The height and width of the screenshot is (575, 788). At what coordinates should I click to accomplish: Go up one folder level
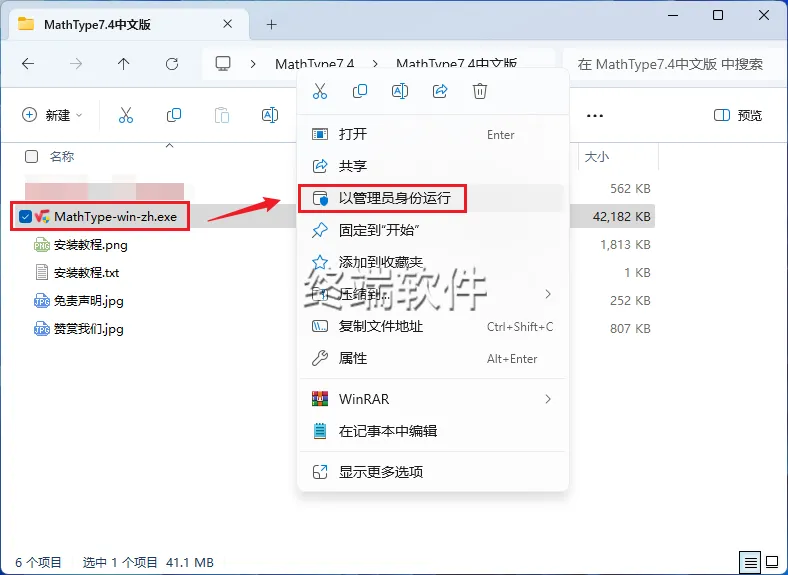point(124,64)
